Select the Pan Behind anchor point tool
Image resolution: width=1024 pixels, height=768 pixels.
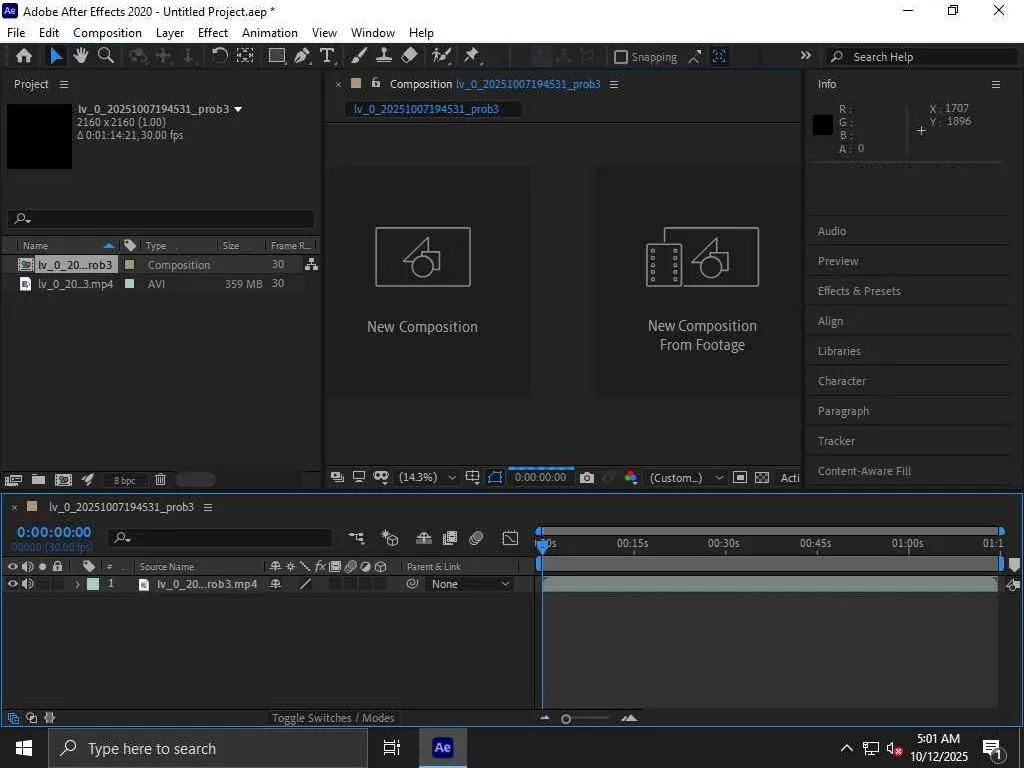(x=245, y=56)
